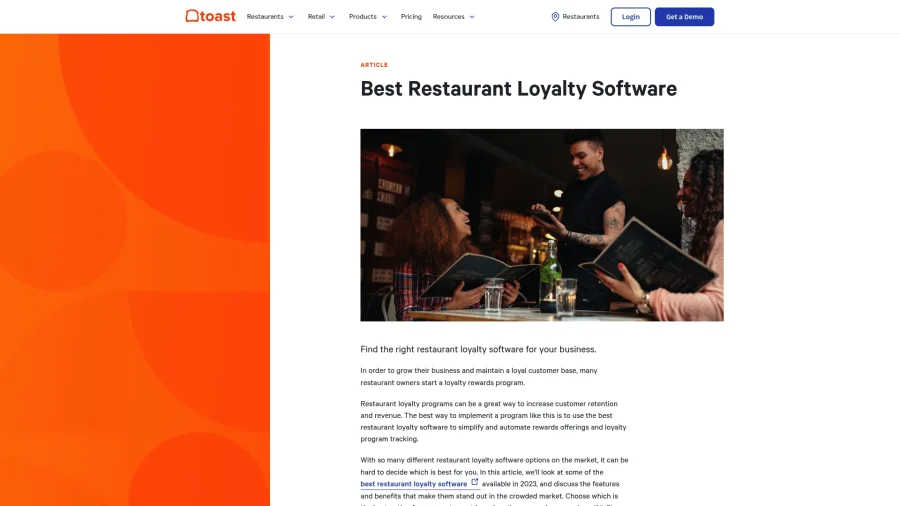Viewport: 900px width, 506px height.
Task: Click the location pin icon
Action: pyautogui.click(x=555, y=17)
